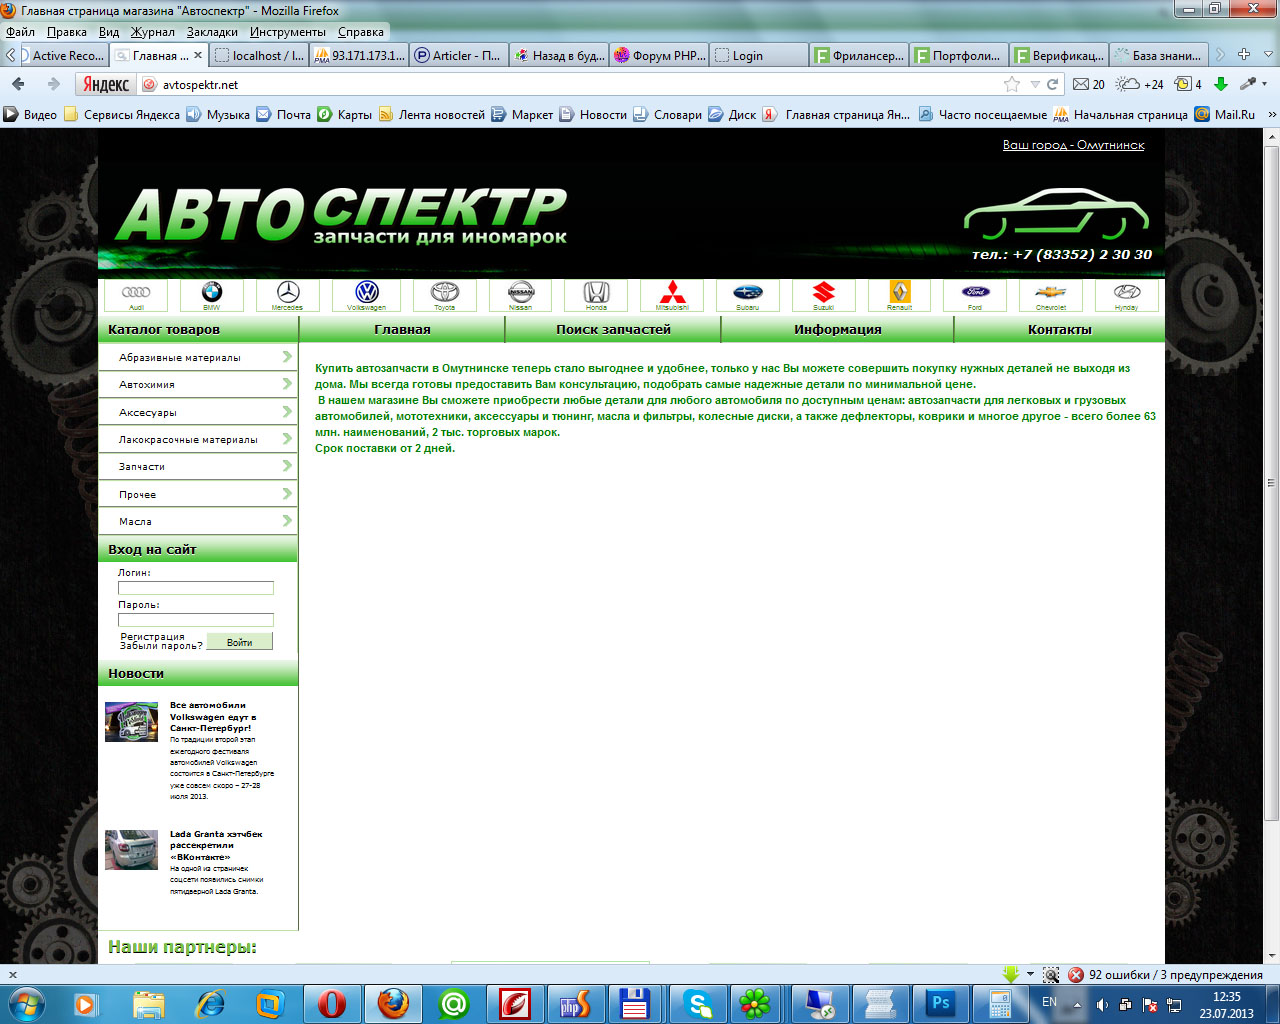Open the Файл menu
Screen dimensions: 1280x1024
click(20, 32)
